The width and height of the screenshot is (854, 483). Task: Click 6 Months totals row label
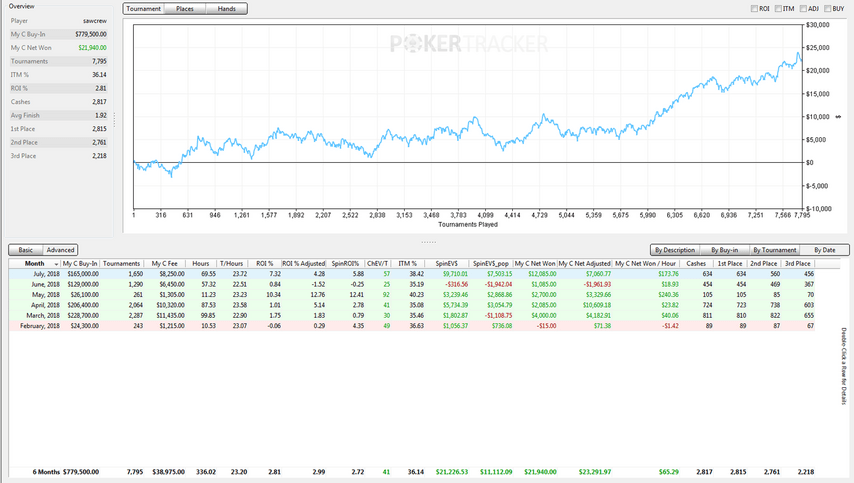click(x=46, y=472)
